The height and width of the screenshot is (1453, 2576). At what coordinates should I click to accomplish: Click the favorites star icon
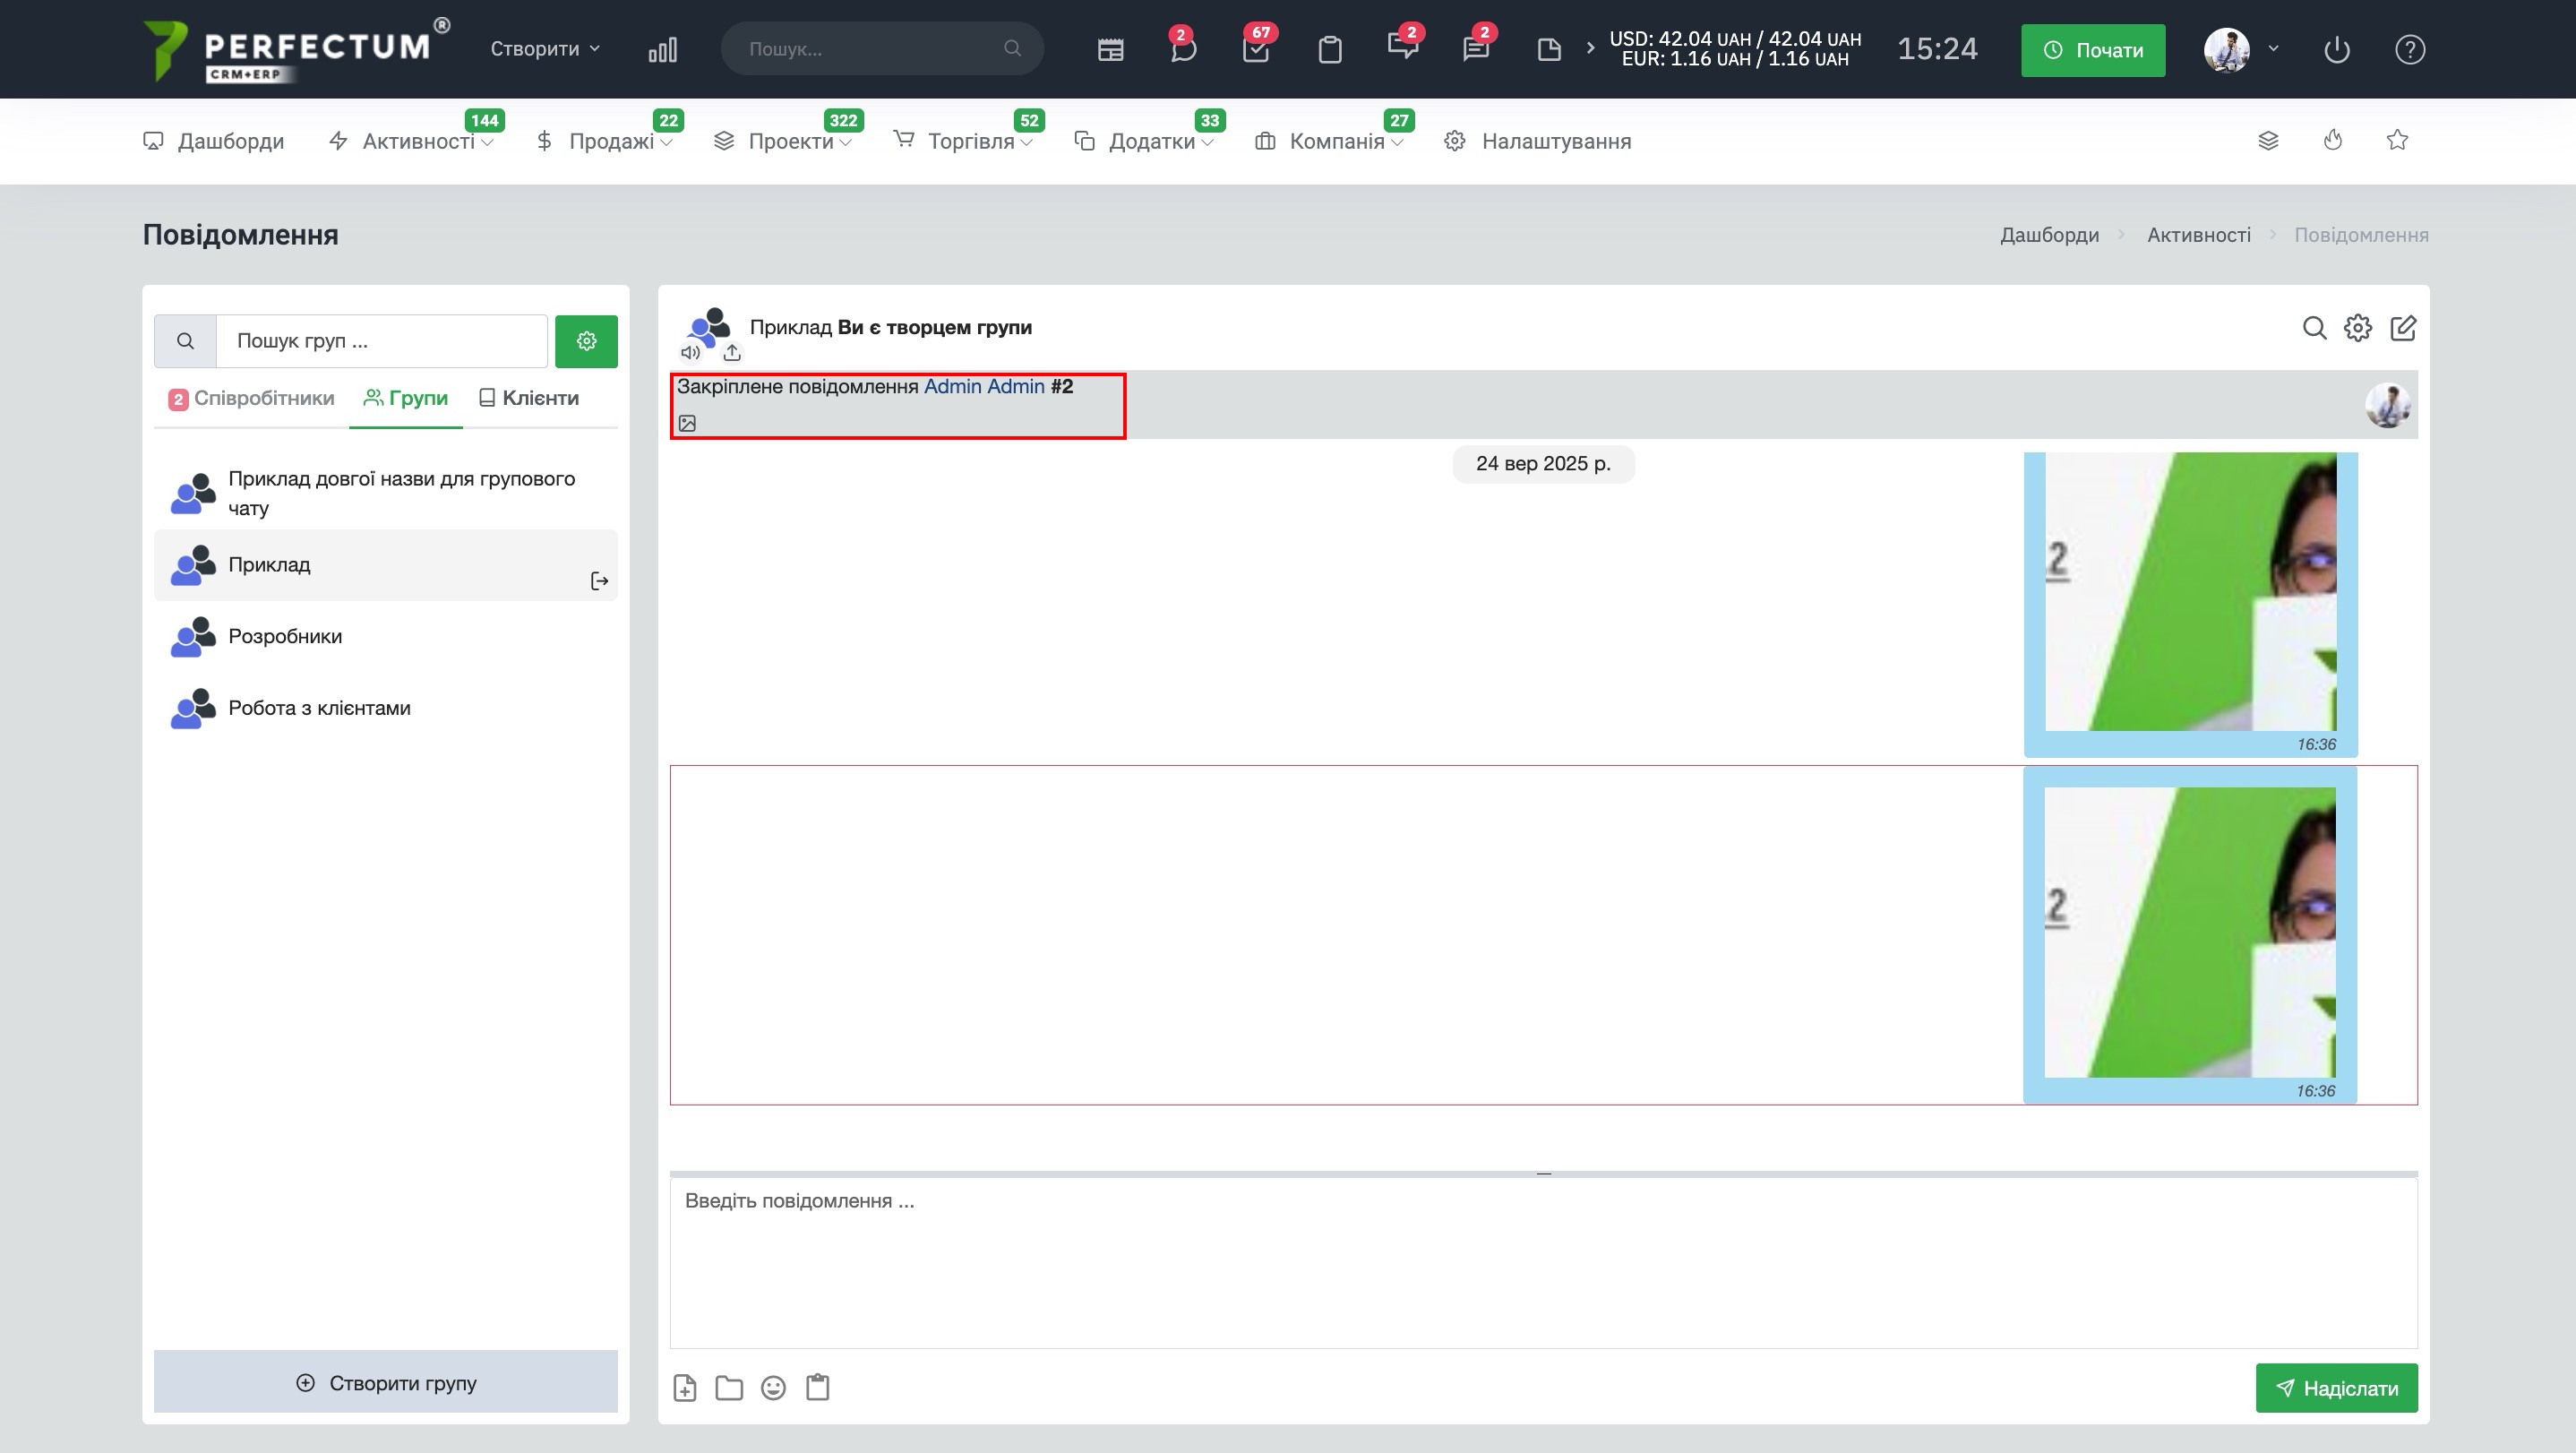point(2396,141)
